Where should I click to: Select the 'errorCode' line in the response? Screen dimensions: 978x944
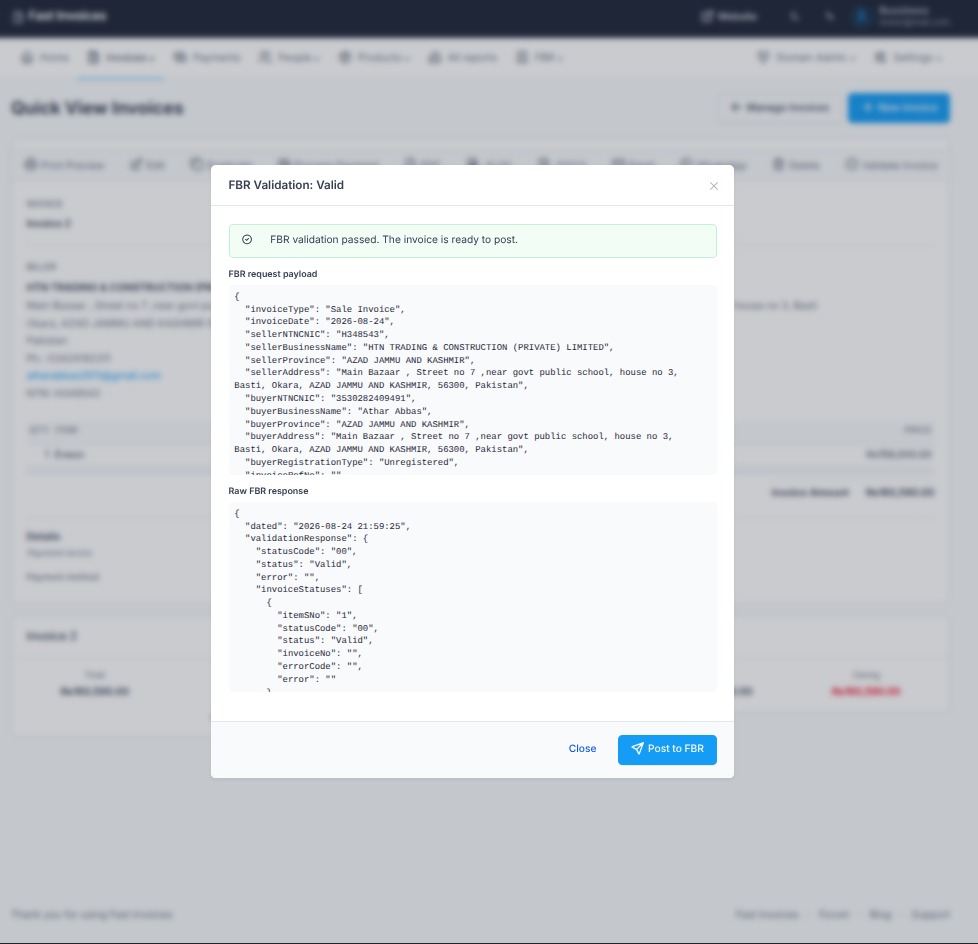point(319,666)
